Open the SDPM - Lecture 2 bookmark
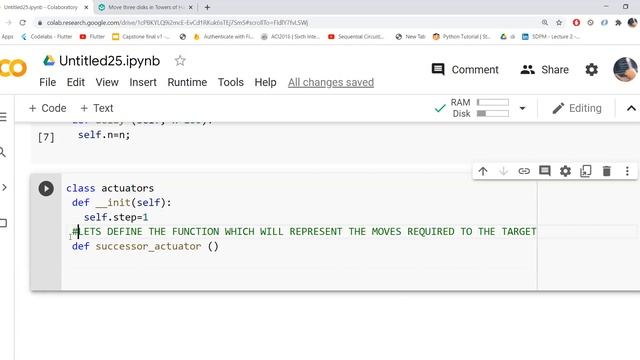This screenshot has height=360, width=640. pos(550,37)
